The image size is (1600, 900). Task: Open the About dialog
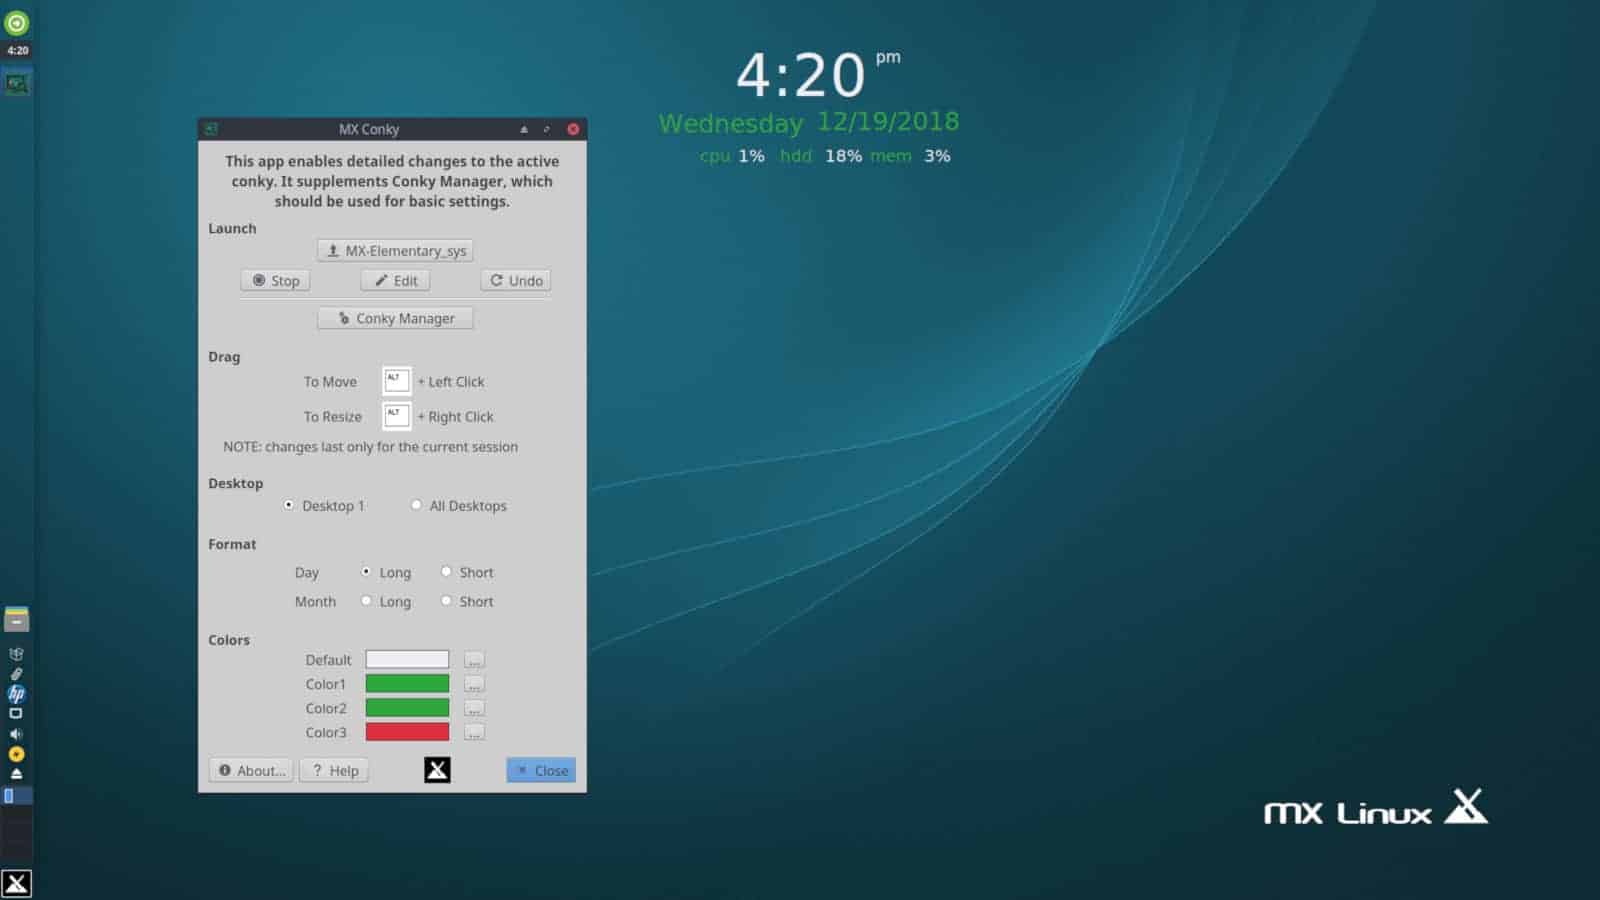249,770
